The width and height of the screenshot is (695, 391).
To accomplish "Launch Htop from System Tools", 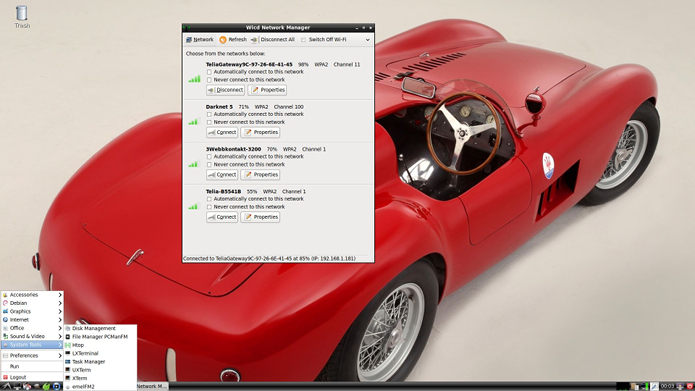I will [100, 345].
